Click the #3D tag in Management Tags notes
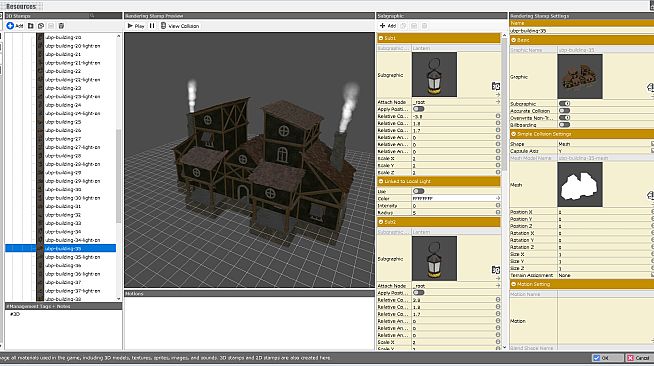Image resolution: width=654 pixels, height=366 pixels. coord(15,314)
